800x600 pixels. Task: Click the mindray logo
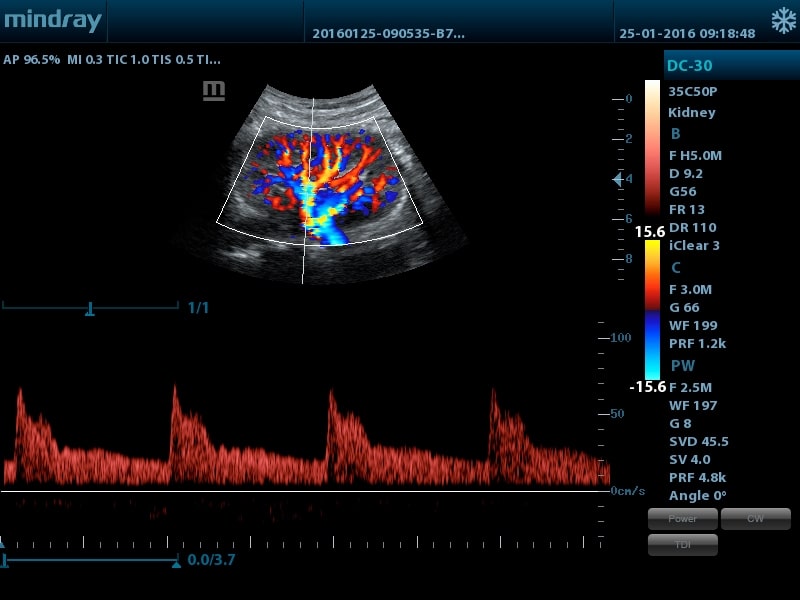[x=51, y=21]
